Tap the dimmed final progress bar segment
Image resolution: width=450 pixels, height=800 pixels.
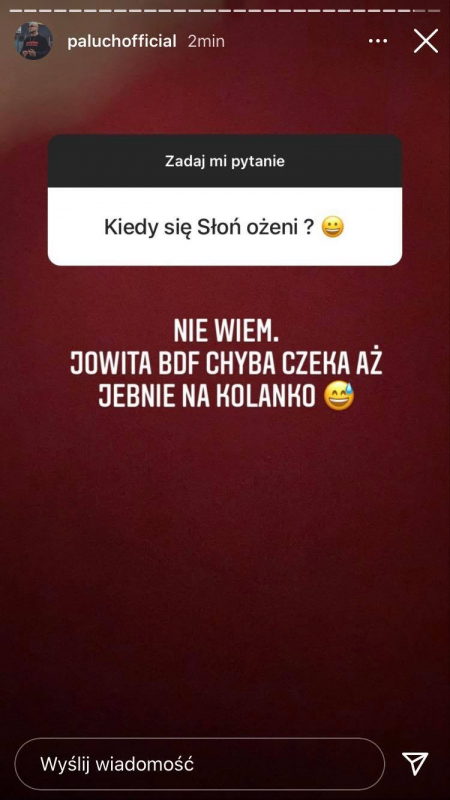(x=433, y=10)
